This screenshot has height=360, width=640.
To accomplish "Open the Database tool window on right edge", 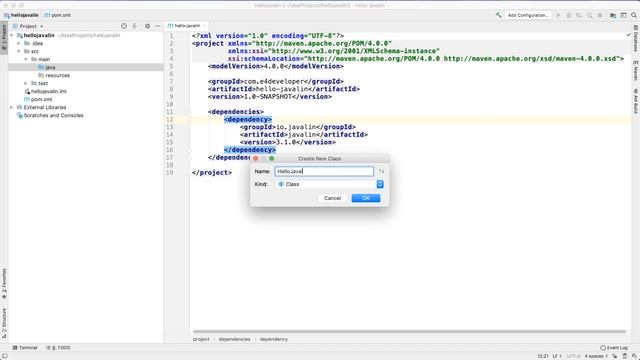I will (636, 39).
